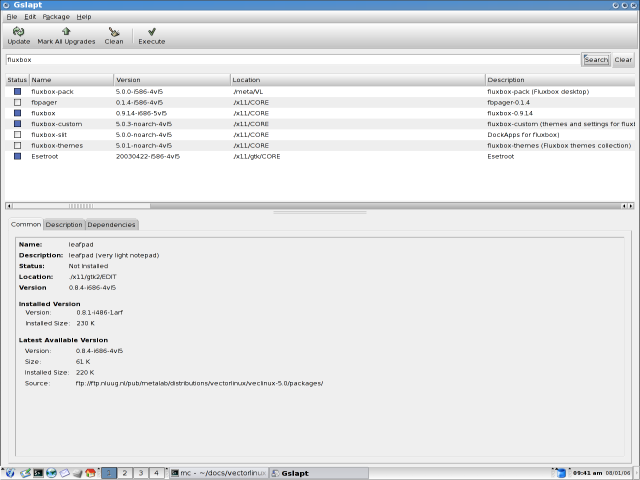640x480 pixels.
Task: Open the File menu
Action: 12,17
